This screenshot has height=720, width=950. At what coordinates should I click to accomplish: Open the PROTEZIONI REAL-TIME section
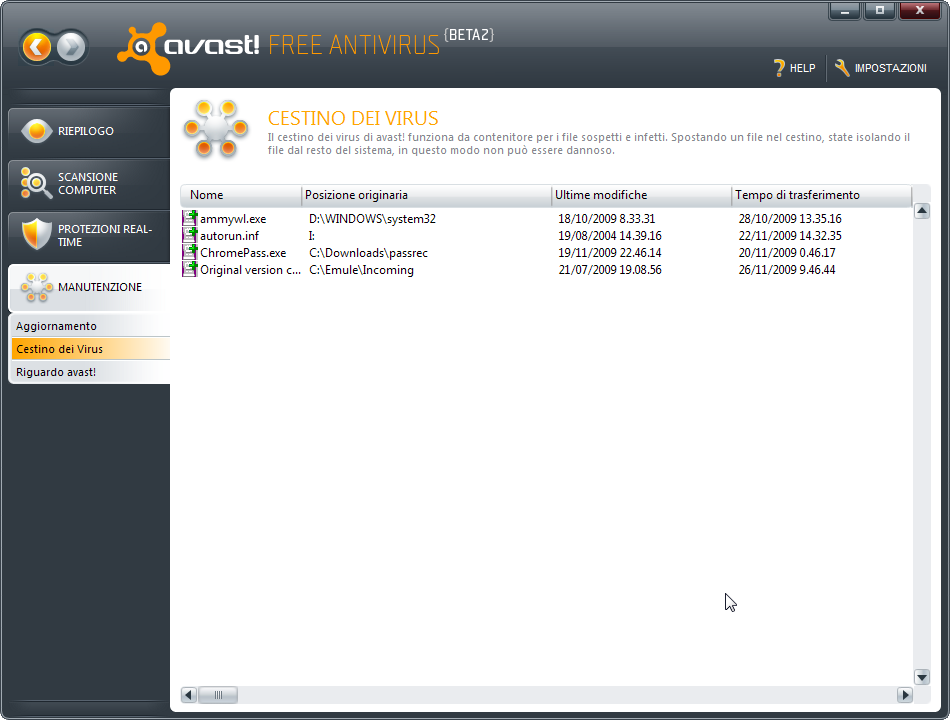point(90,236)
